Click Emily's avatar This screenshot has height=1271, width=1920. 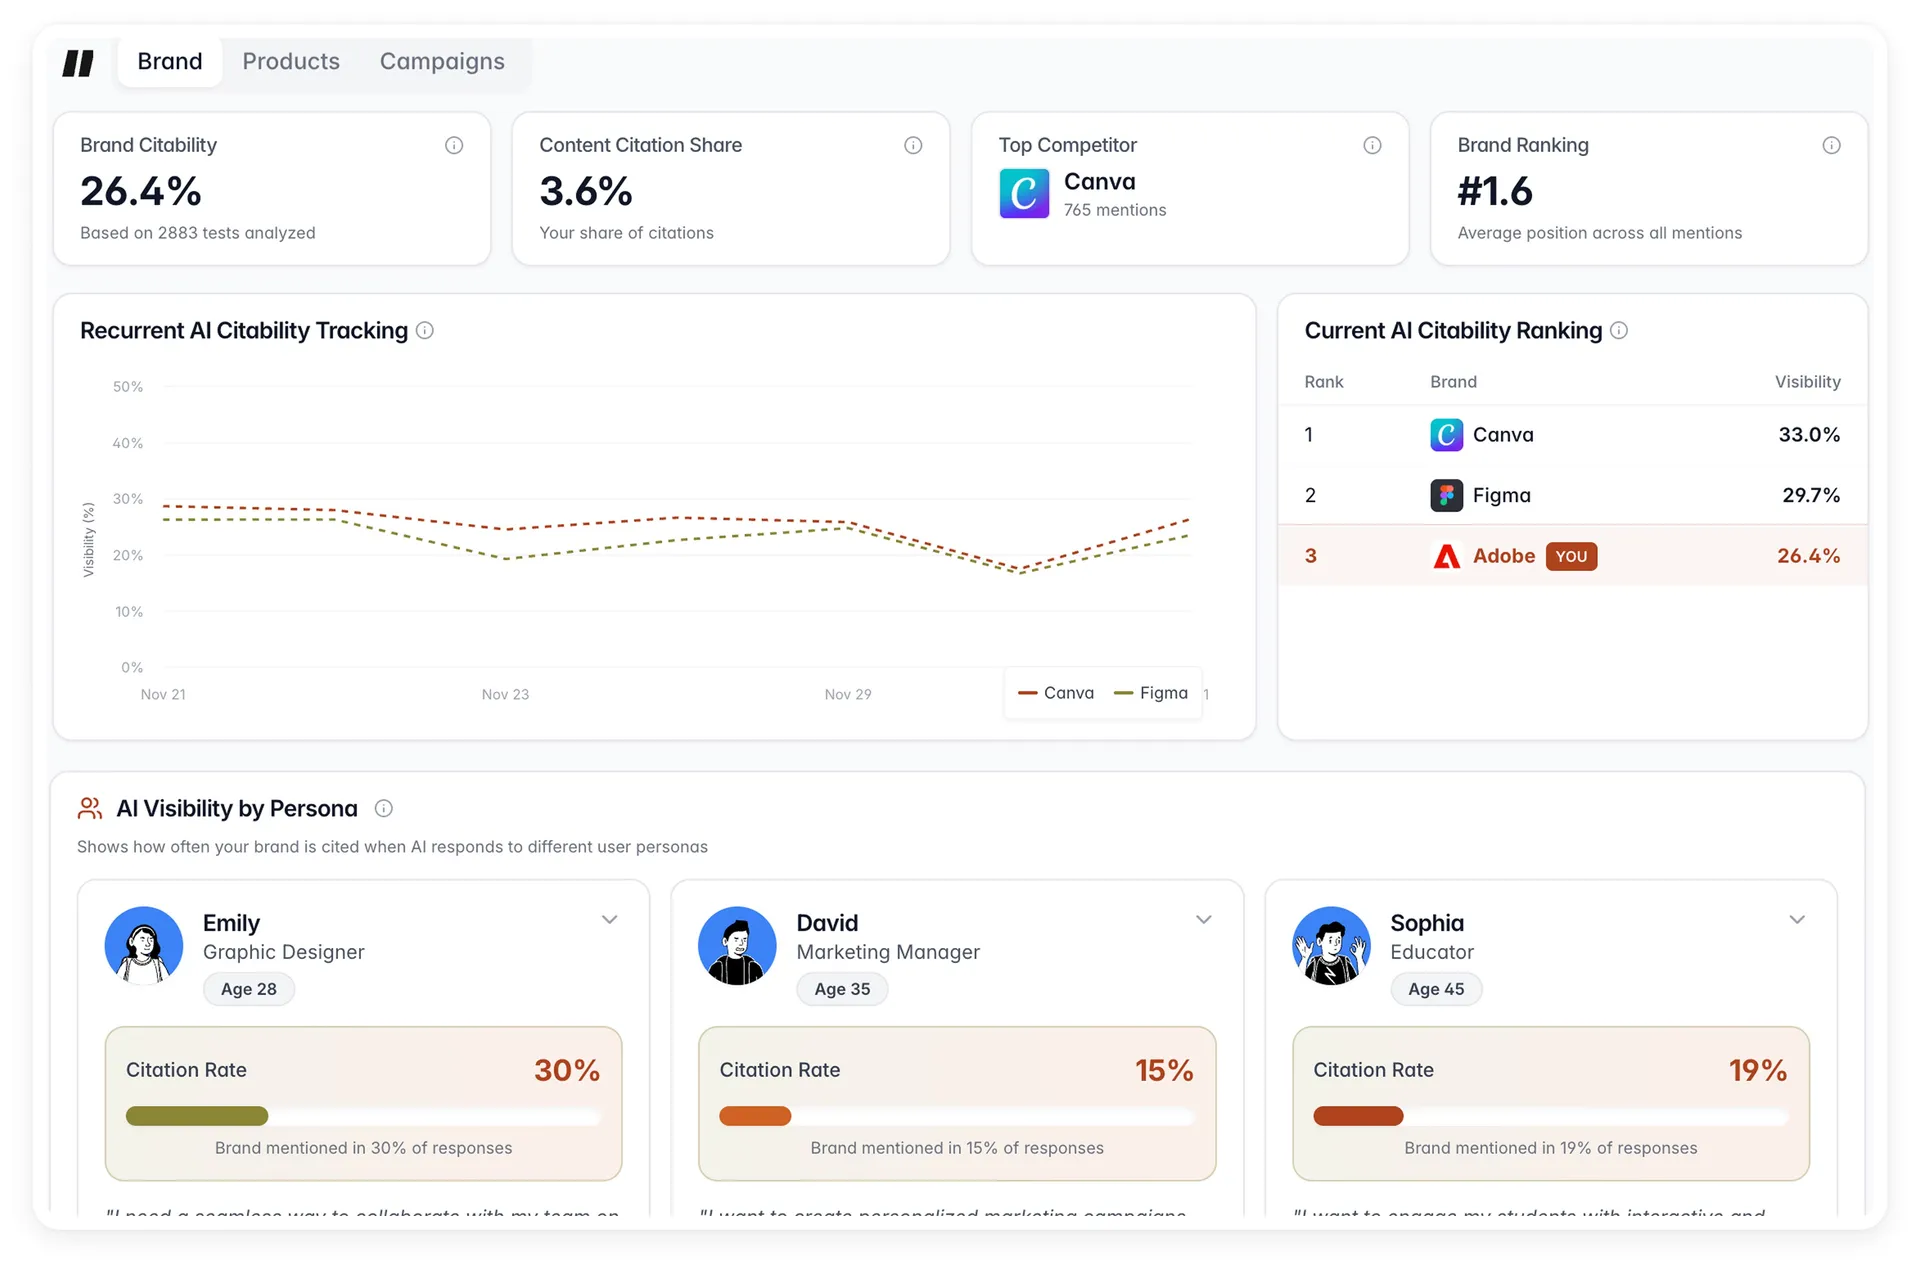click(x=144, y=946)
